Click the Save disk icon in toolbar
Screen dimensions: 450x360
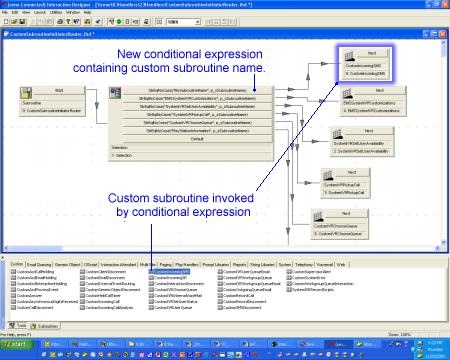coord(22,22)
